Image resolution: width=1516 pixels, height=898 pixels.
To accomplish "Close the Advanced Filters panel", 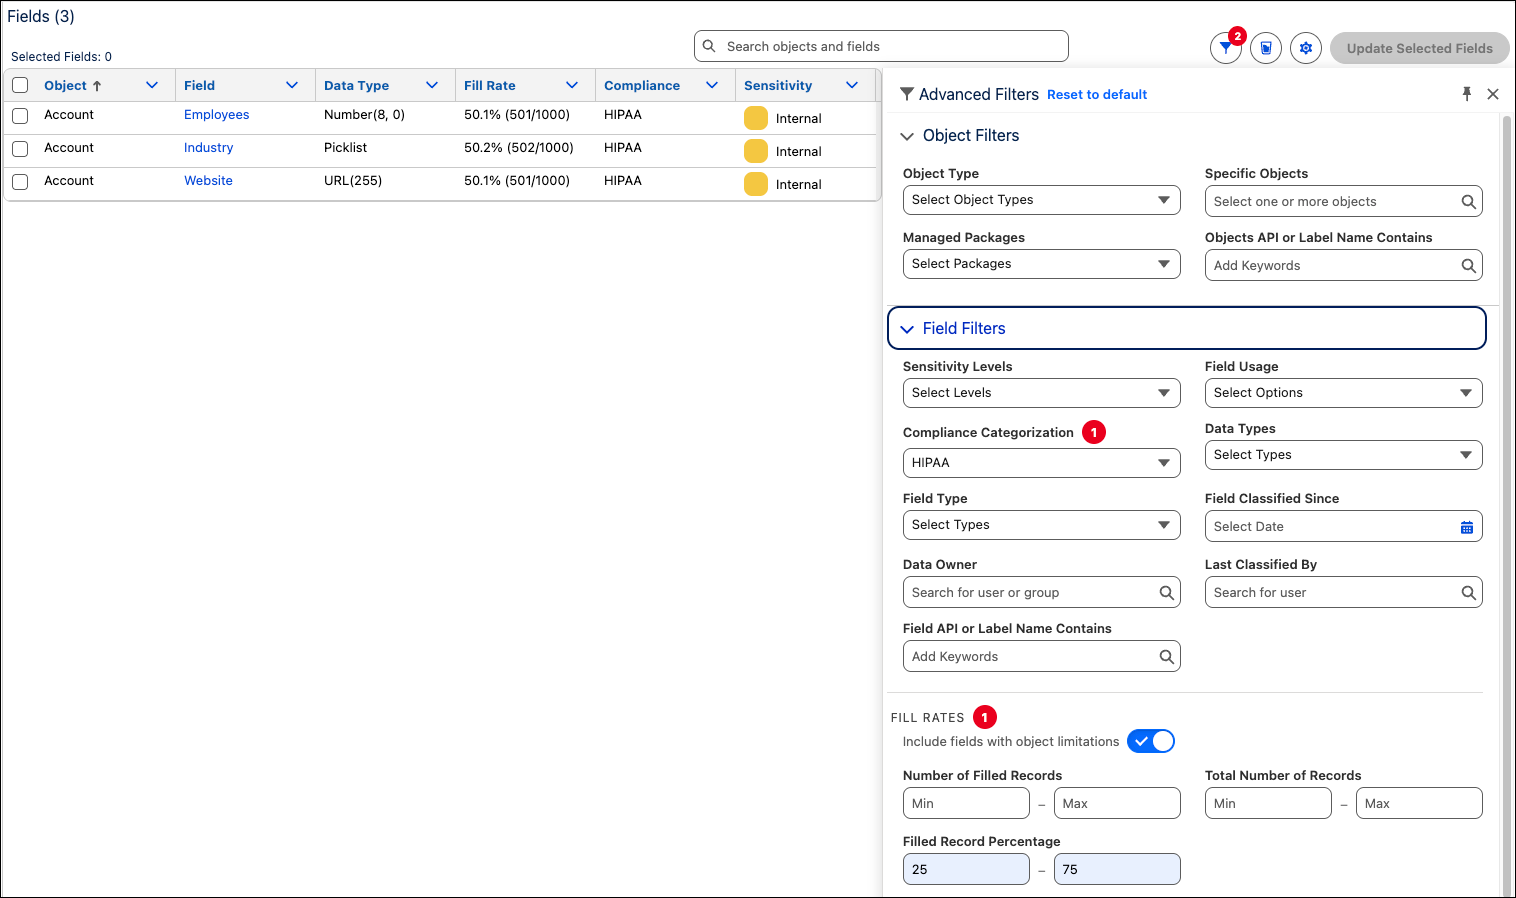I will pos(1493,94).
